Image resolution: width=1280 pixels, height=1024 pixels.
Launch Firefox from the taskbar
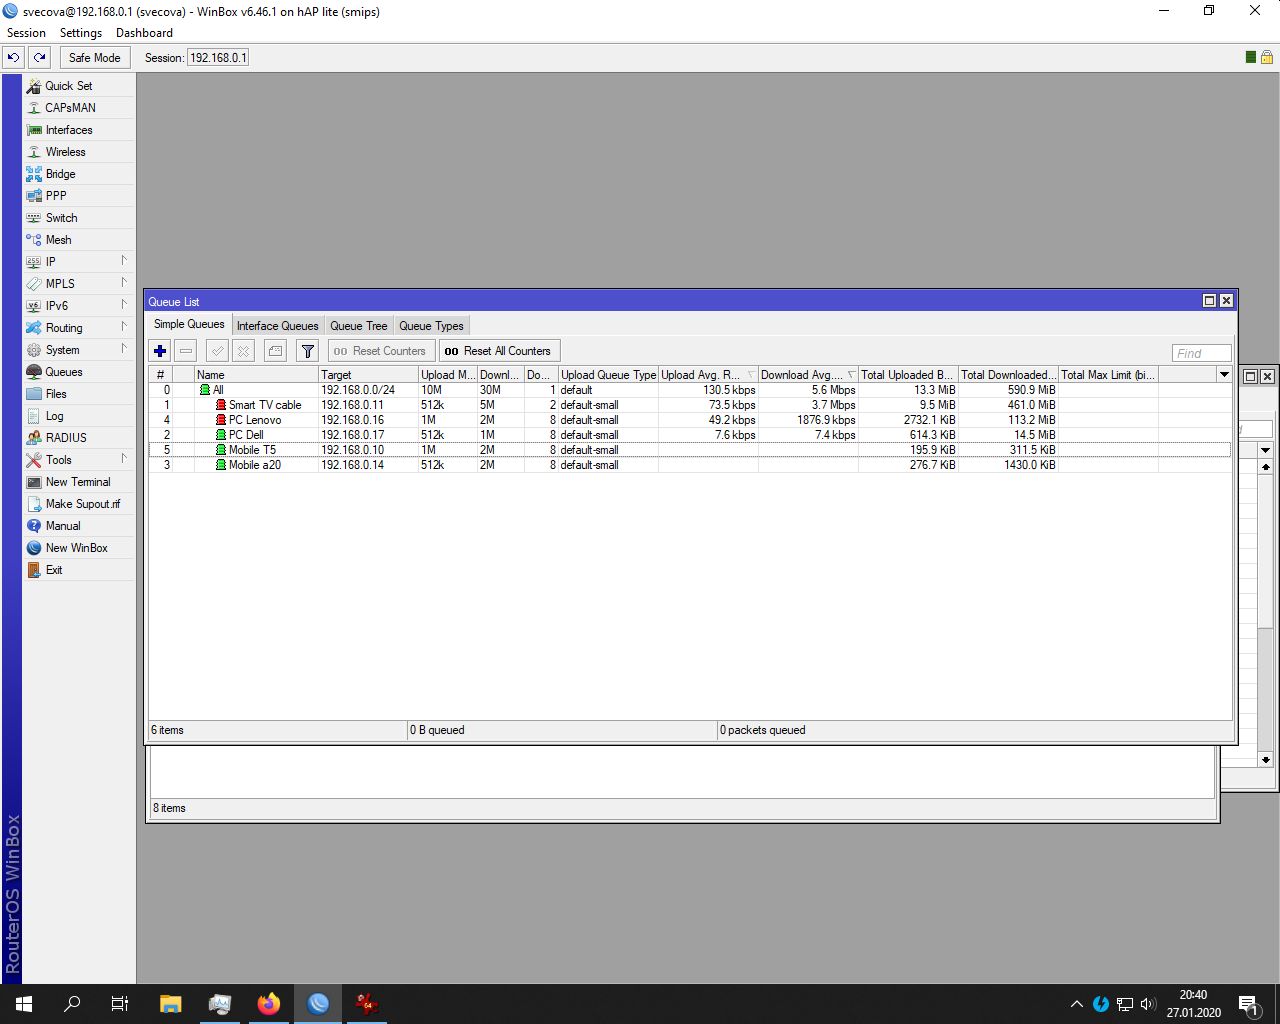tap(268, 1003)
